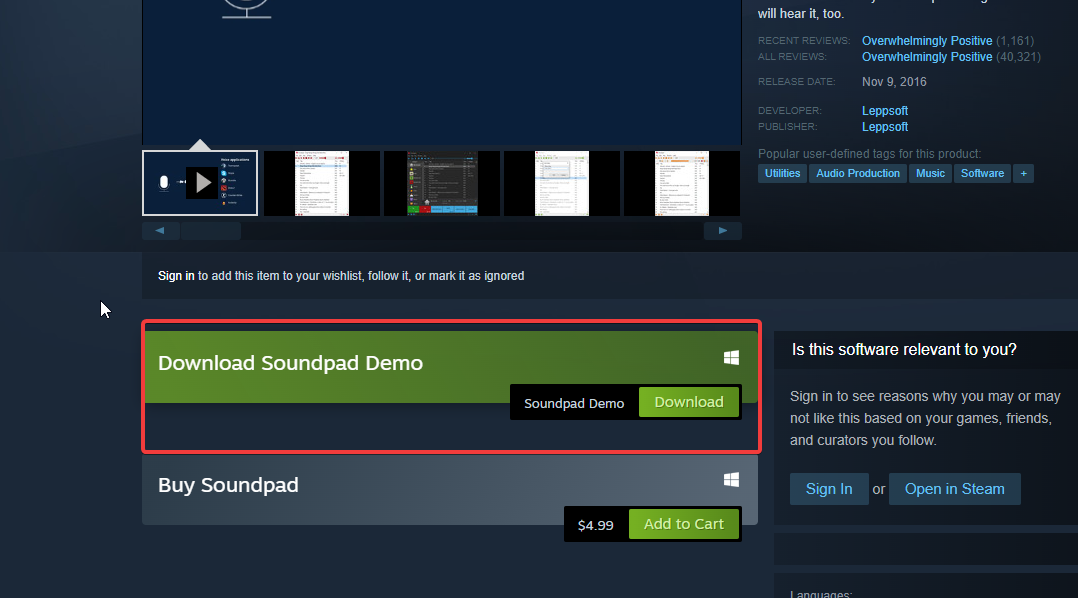This screenshot has width=1078, height=598.
Task: Click the right arrow of thumbnail strip
Action: click(x=723, y=231)
